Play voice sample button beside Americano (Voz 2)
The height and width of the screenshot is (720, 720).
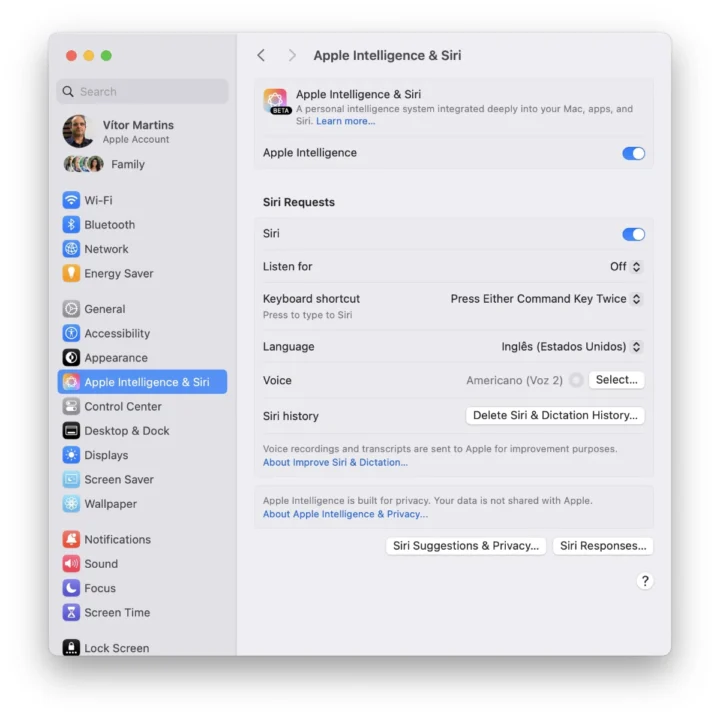pos(576,380)
